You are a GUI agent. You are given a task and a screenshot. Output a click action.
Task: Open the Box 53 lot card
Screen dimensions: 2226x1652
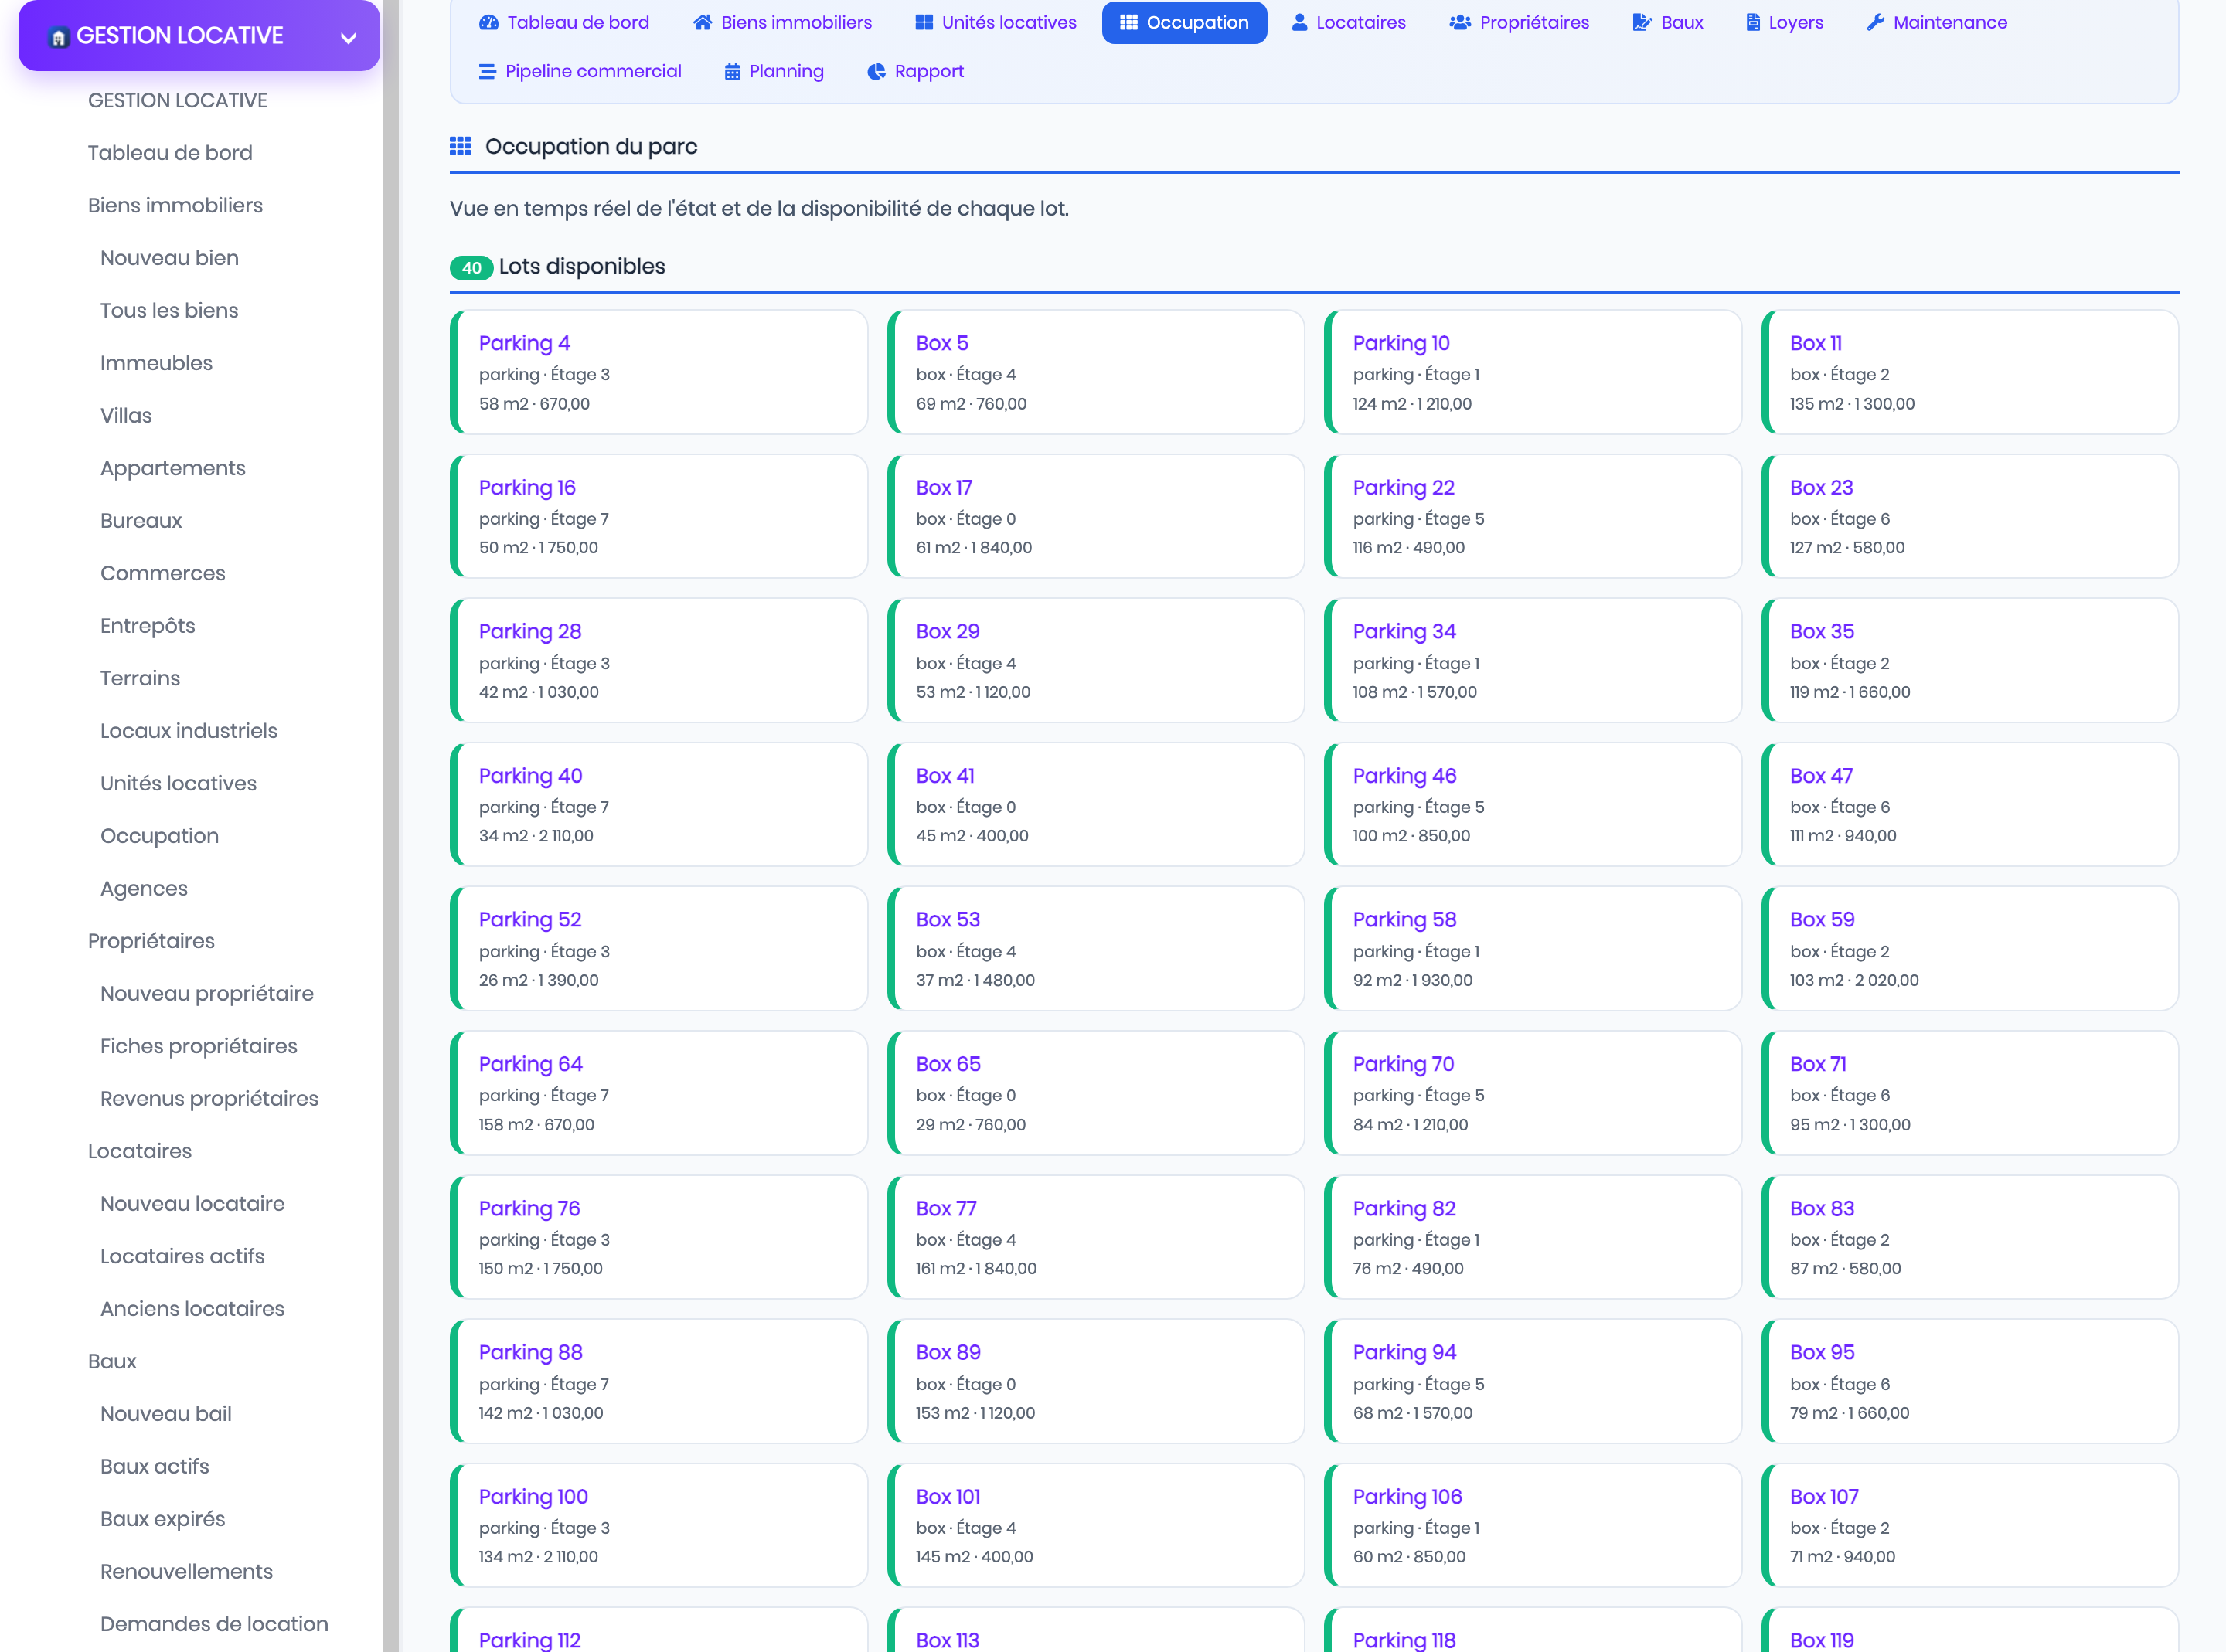[1096, 948]
